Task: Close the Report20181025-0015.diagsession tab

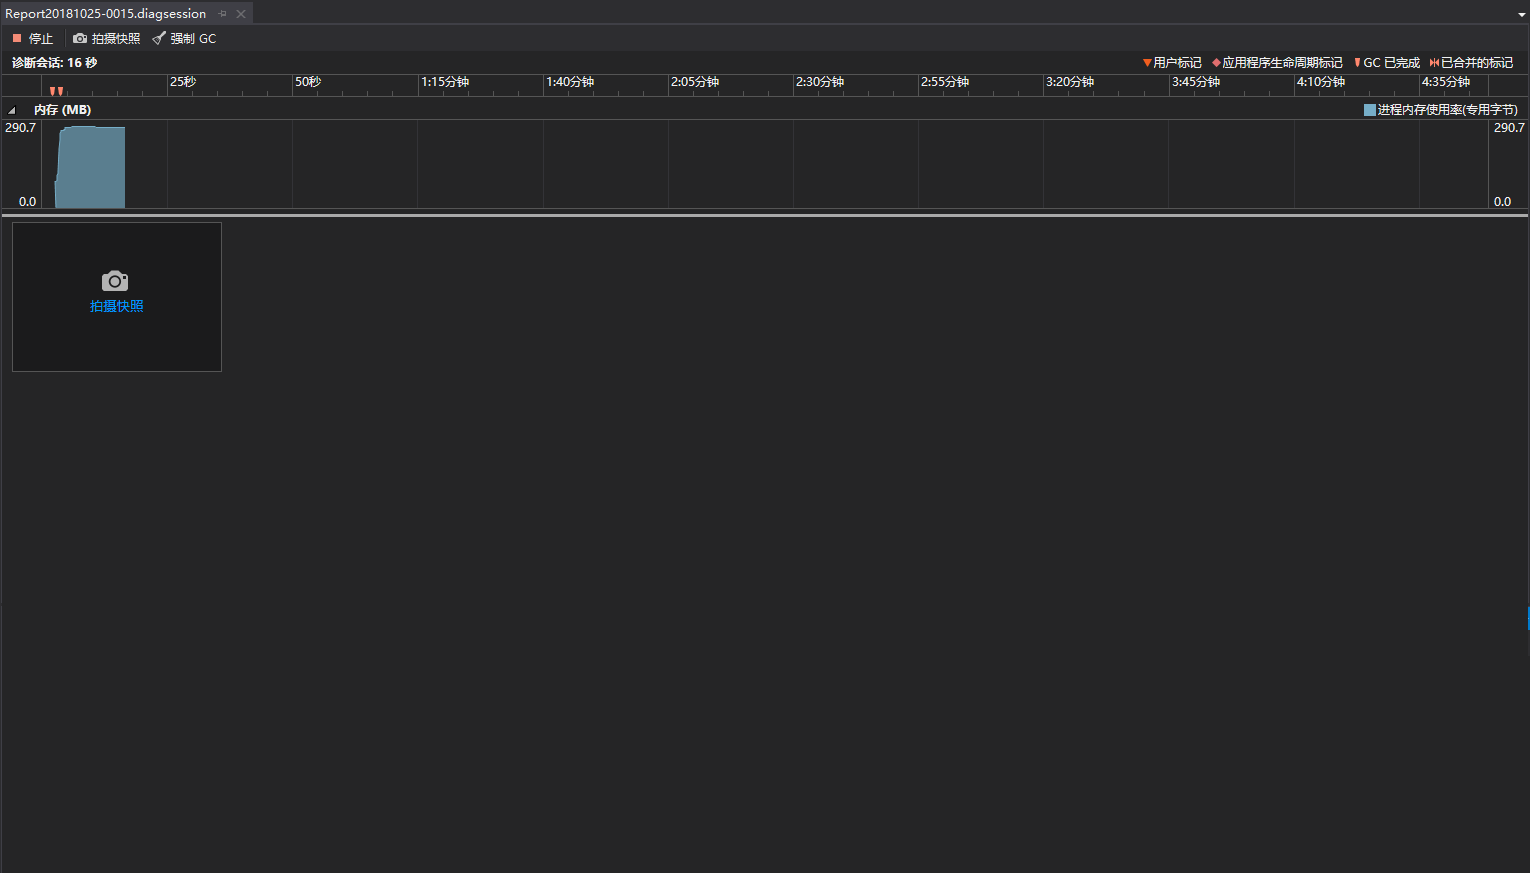Action: point(241,14)
